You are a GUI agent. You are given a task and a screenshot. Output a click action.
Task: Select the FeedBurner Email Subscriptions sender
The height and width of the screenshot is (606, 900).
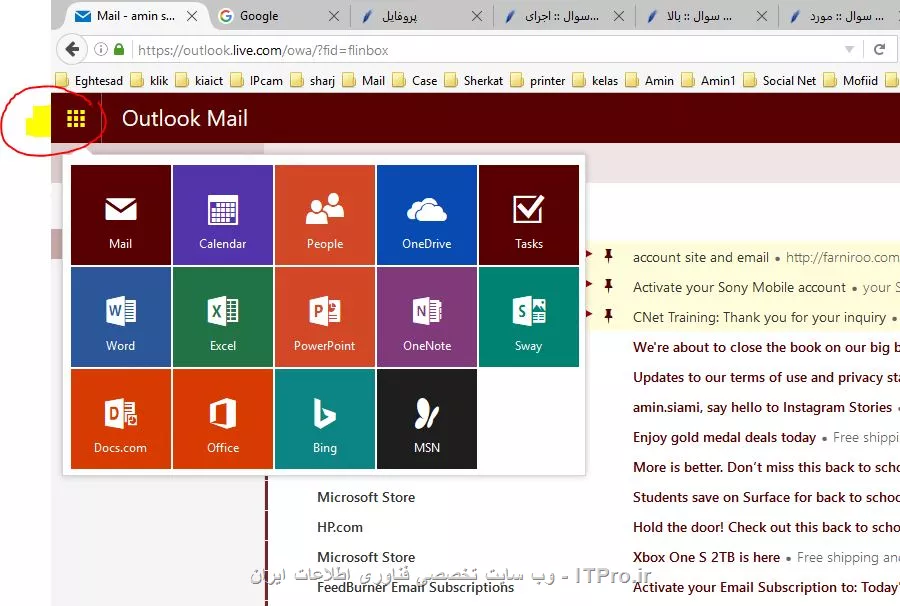point(415,587)
